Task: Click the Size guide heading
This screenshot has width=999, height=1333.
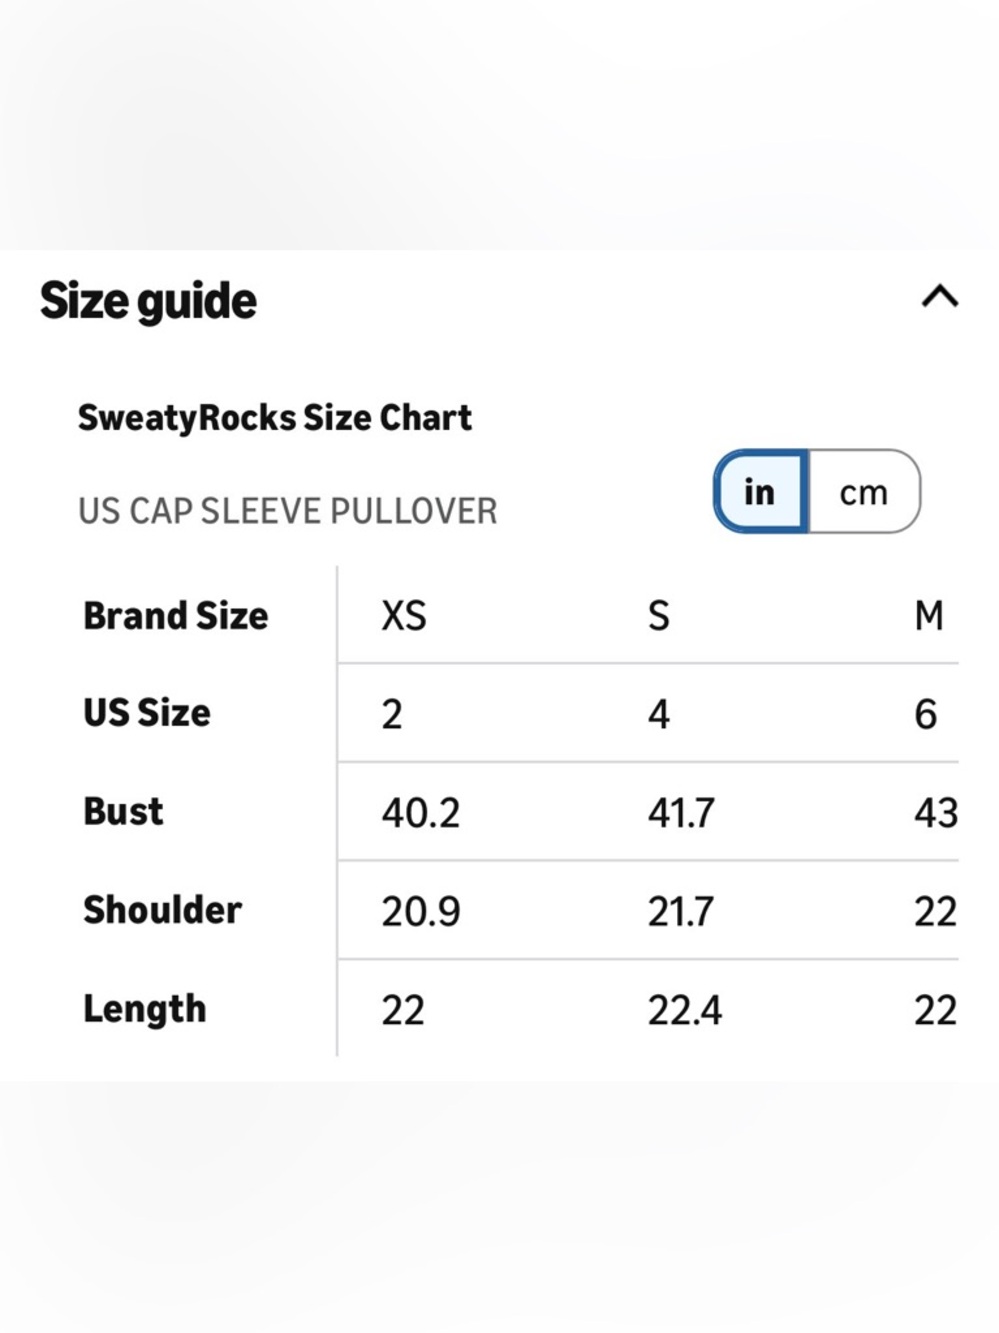Action: pos(148,301)
